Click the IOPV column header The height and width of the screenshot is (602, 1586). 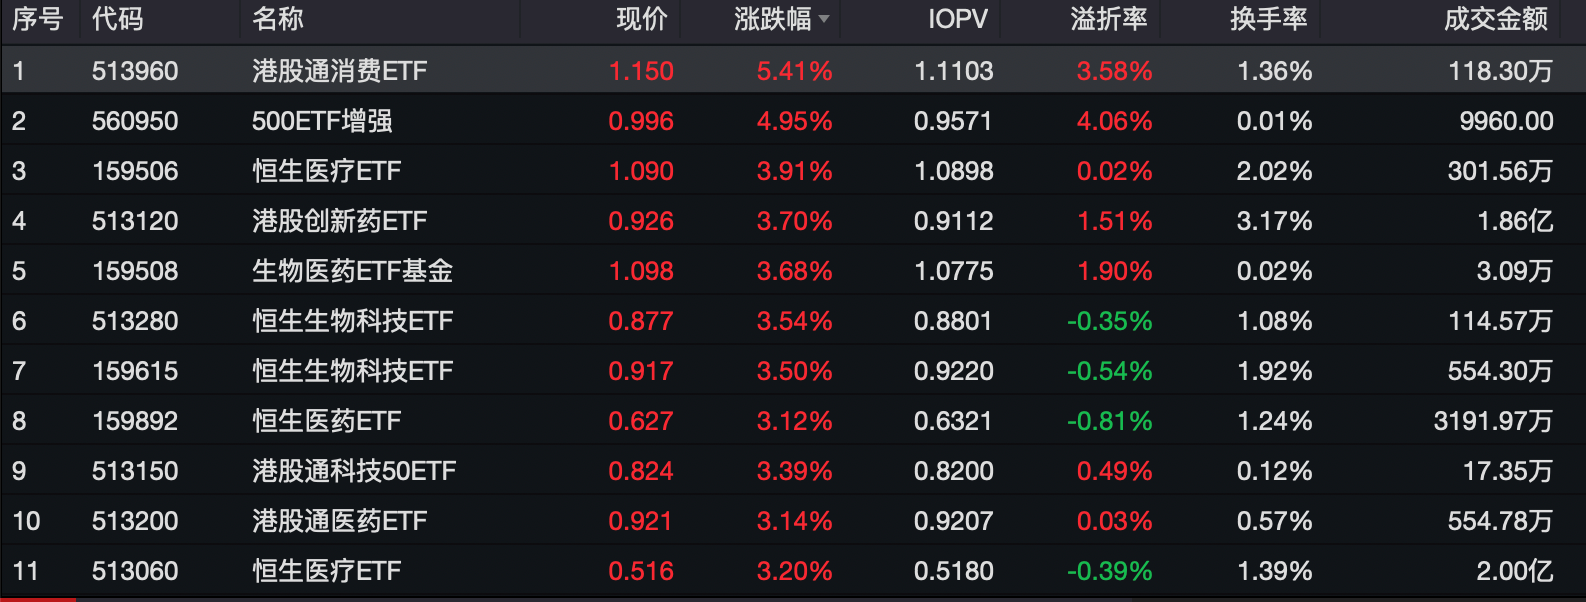(x=957, y=19)
